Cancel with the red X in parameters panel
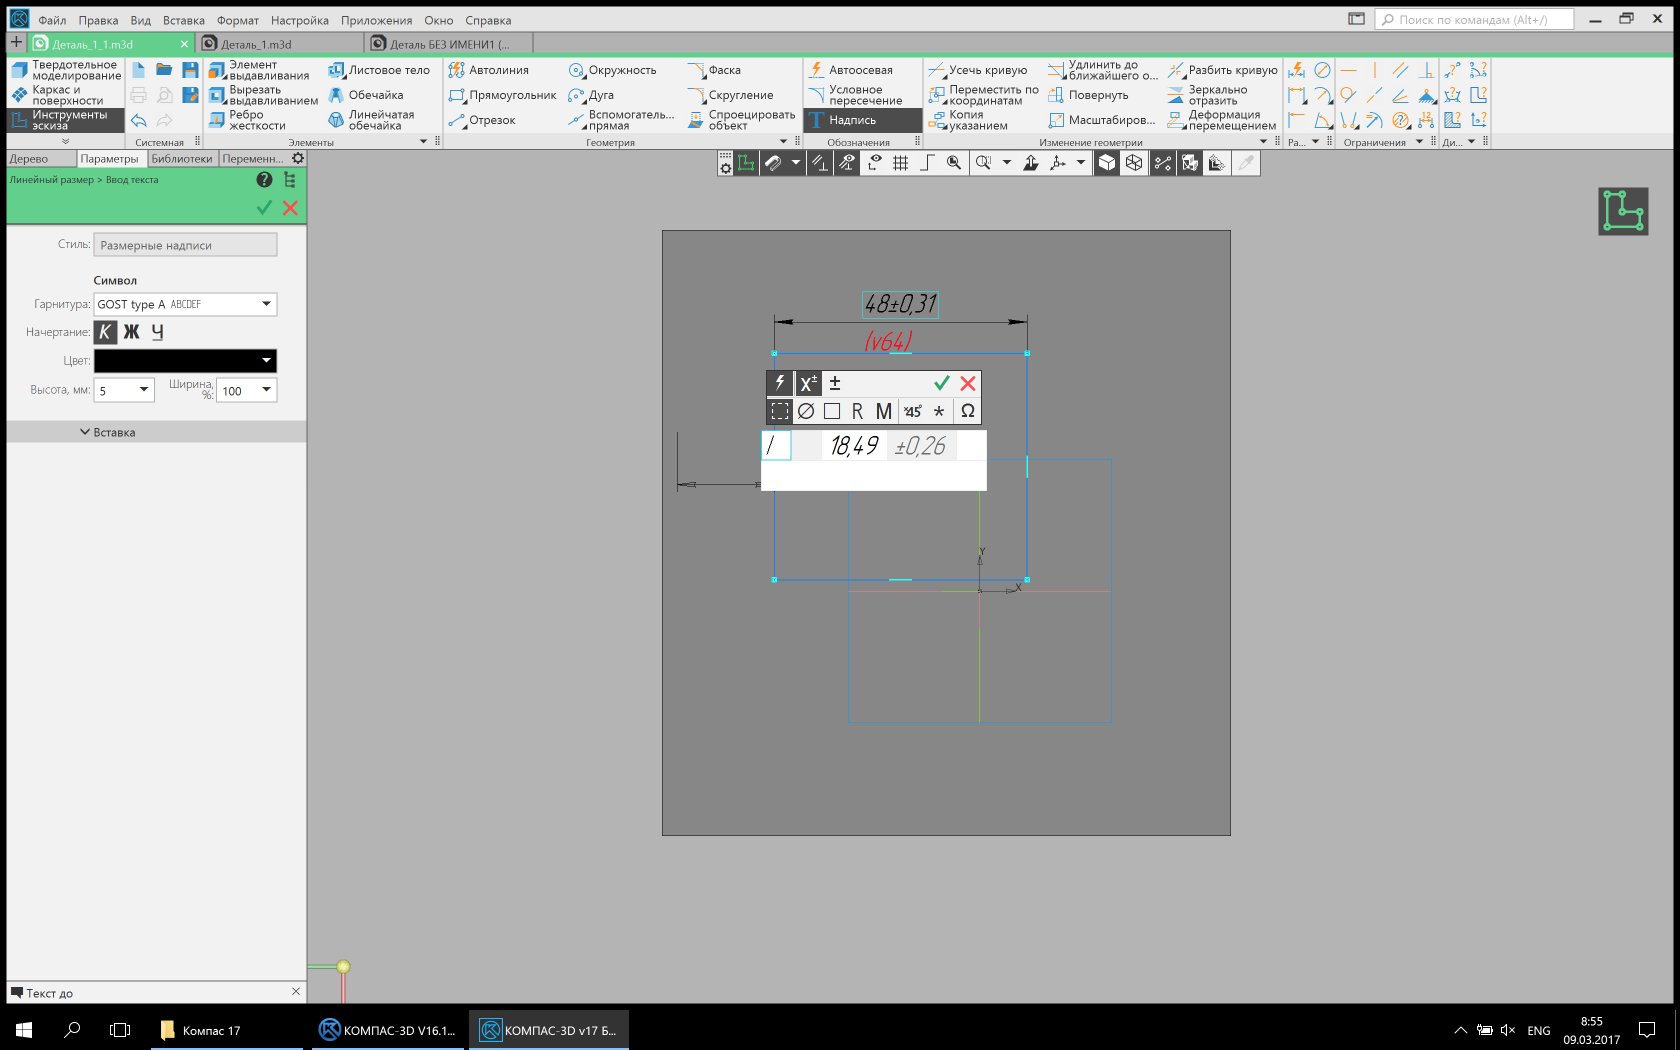This screenshot has width=1680, height=1050. (290, 208)
